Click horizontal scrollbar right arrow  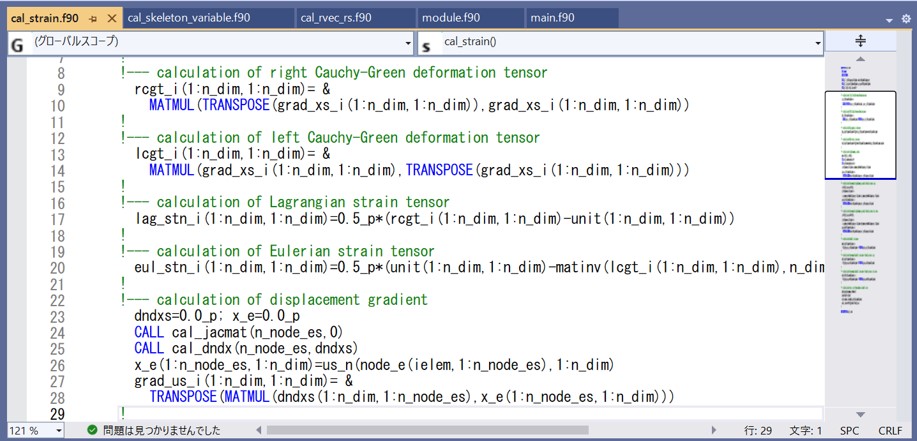click(714, 430)
